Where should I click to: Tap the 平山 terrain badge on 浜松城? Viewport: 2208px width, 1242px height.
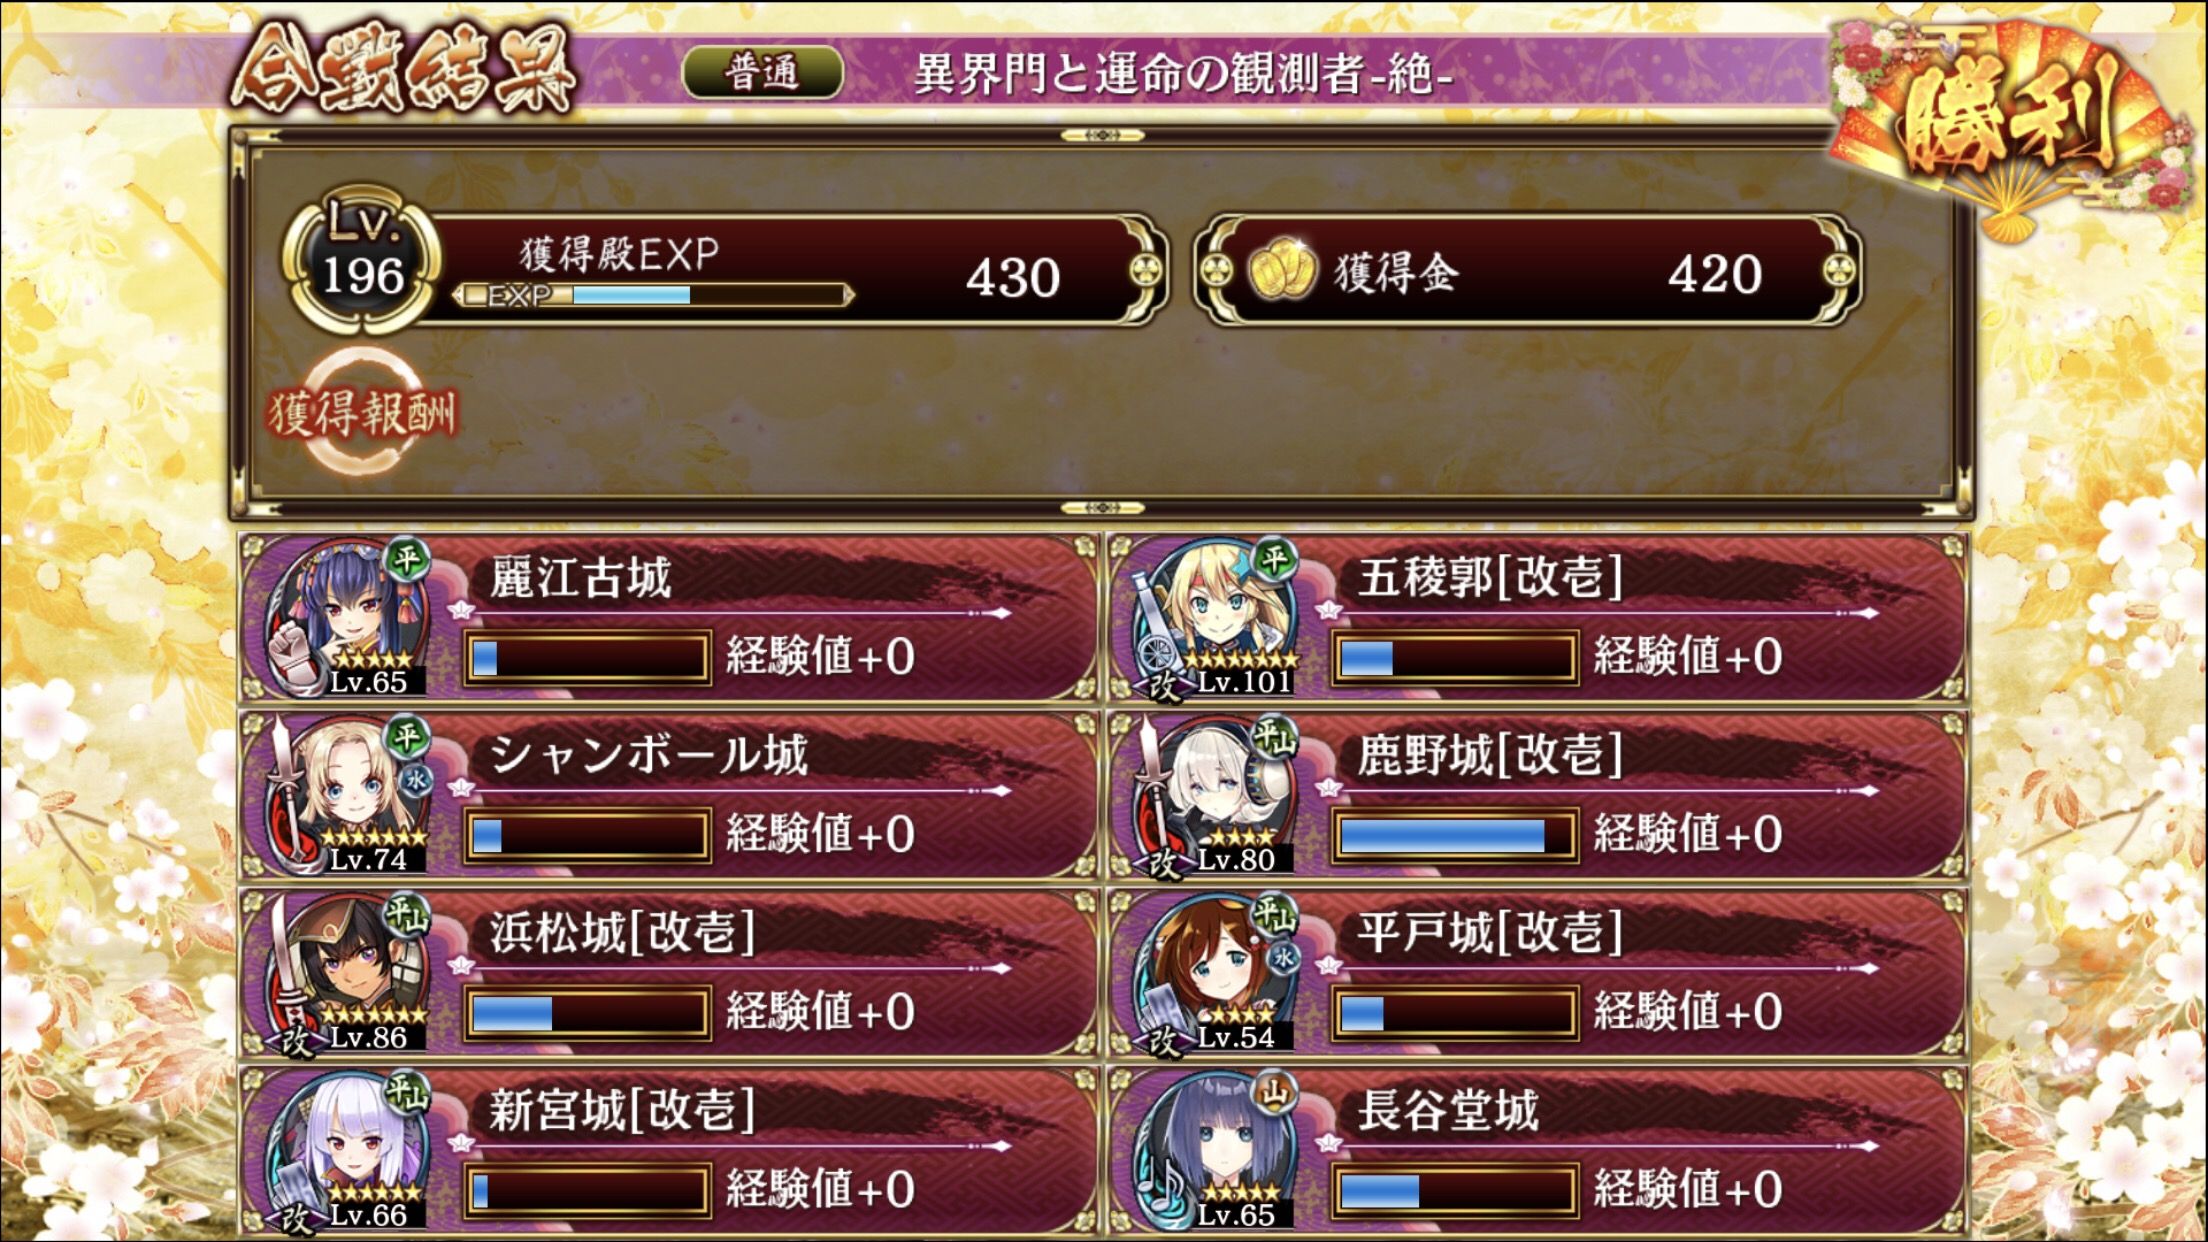(407, 915)
